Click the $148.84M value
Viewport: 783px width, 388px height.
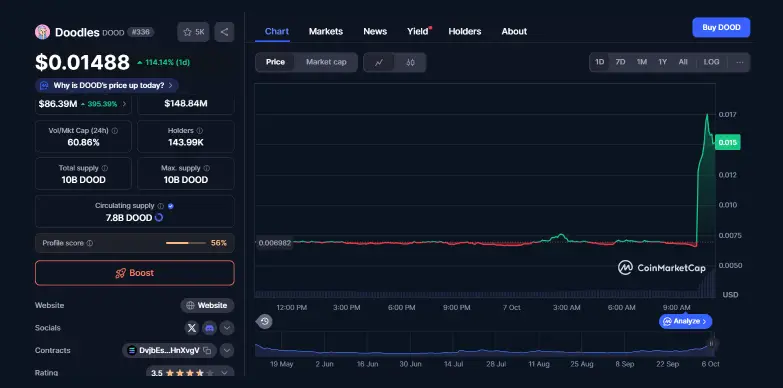[x=185, y=104]
